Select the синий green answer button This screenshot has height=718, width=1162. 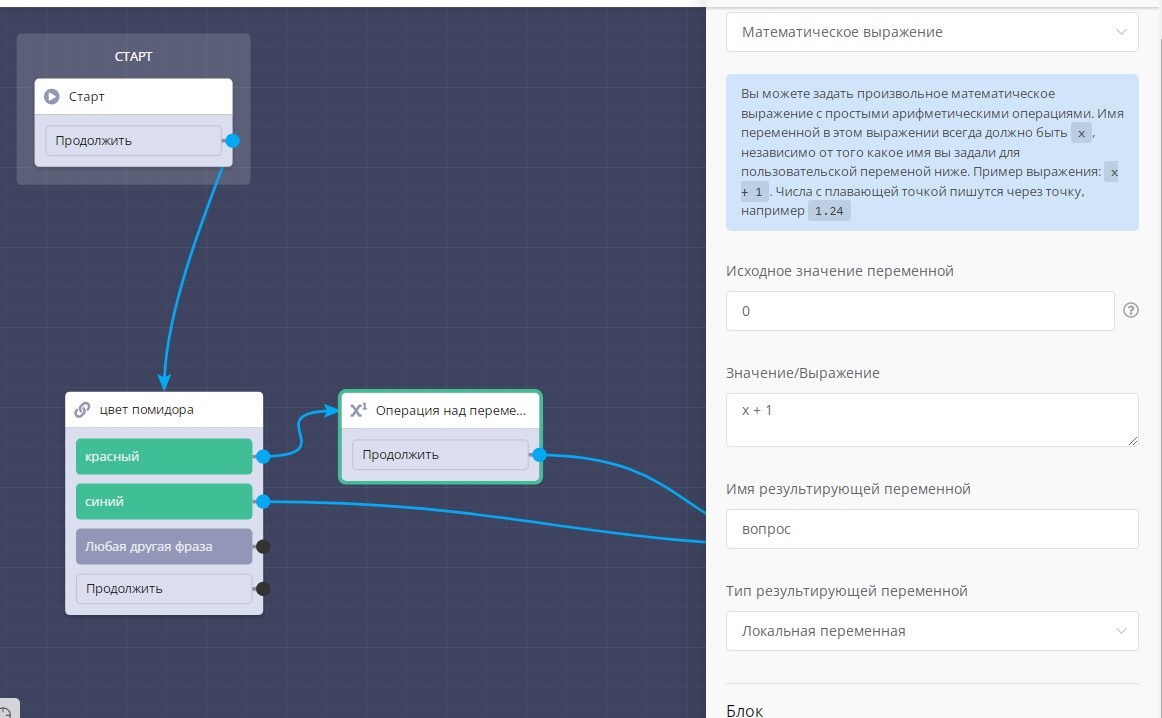coord(164,501)
